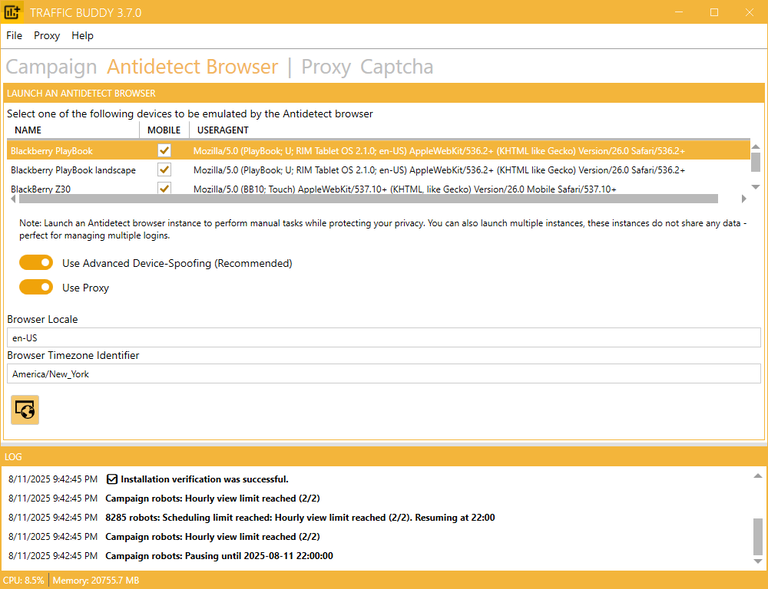The image size is (768, 589).
Task: Uncheck Mobile checkbox for Blackberry PlayBook
Action: (164, 151)
